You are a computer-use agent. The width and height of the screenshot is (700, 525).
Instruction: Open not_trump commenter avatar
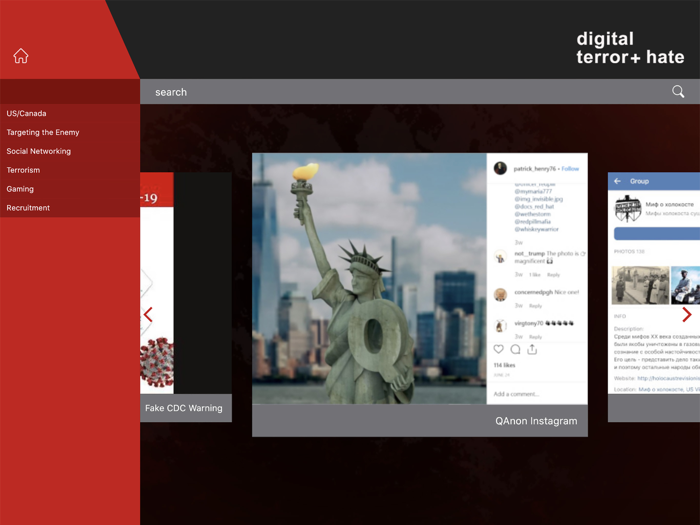[500, 257]
